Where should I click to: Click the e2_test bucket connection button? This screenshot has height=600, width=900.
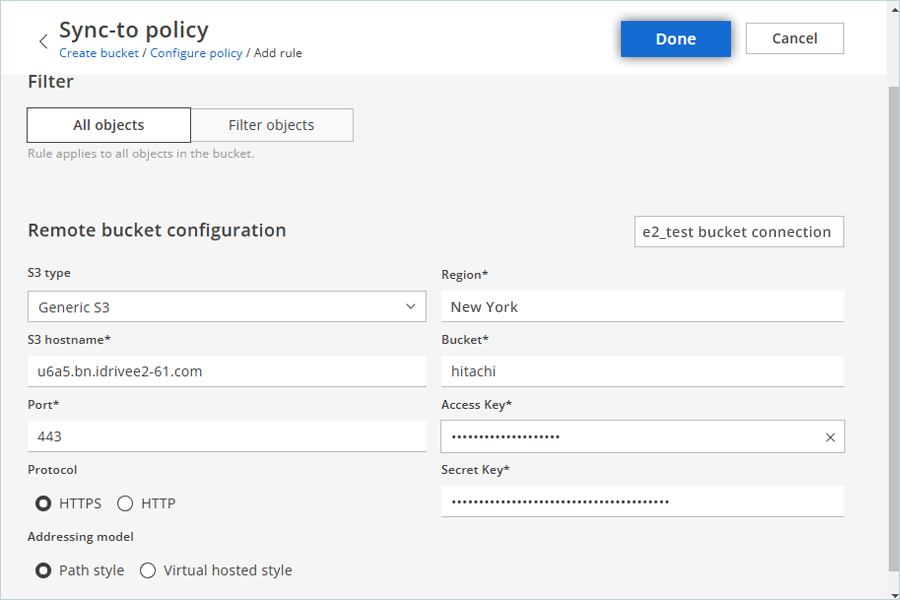[x=739, y=232]
